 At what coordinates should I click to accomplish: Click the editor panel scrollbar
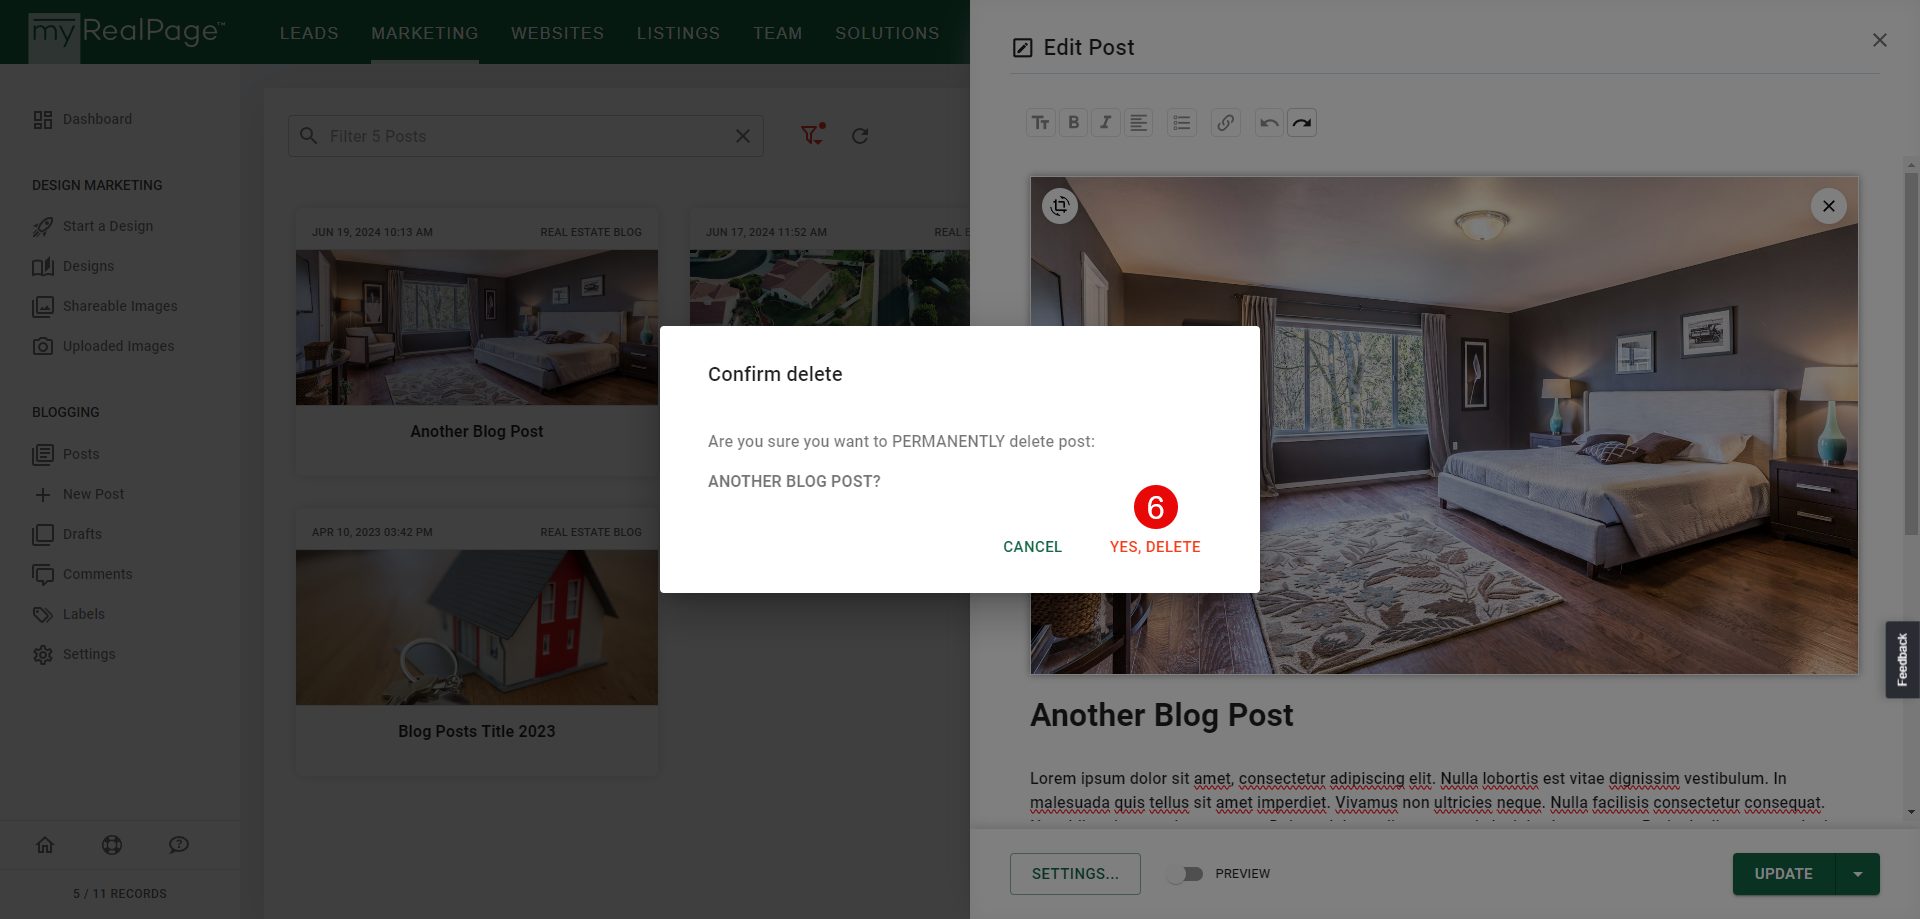[1911, 354]
